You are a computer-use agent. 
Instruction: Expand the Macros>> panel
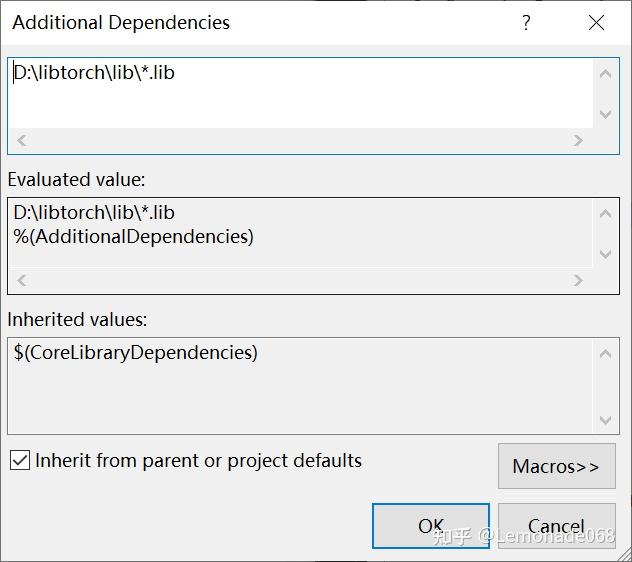click(x=557, y=466)
